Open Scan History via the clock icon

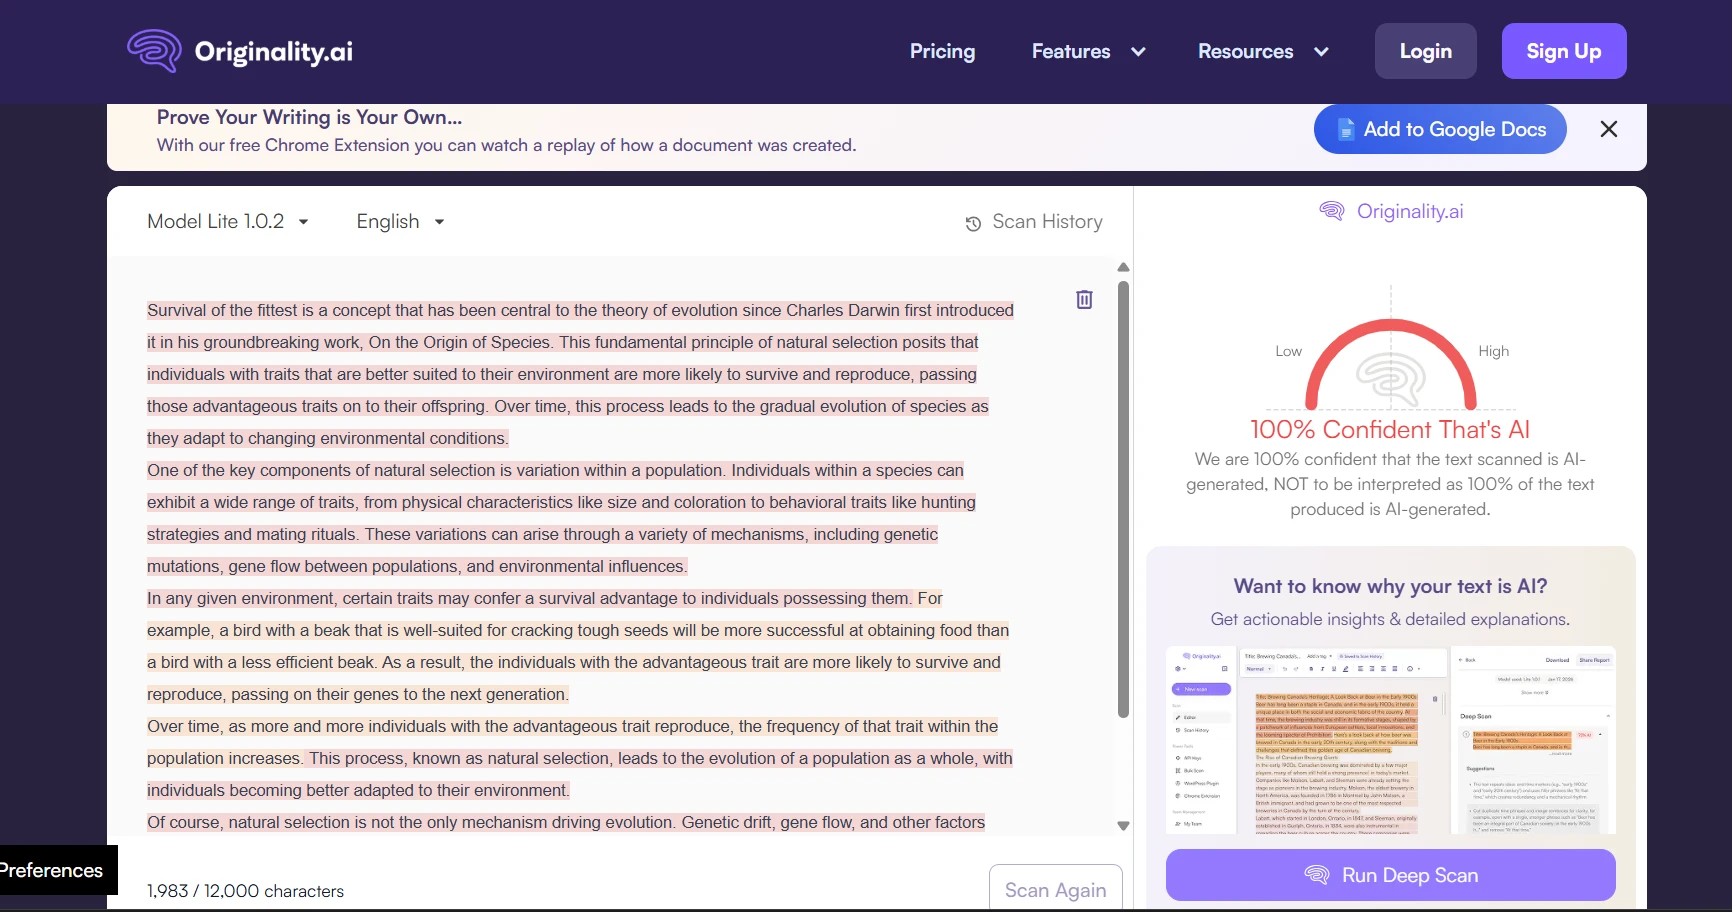tap(973, 223)
